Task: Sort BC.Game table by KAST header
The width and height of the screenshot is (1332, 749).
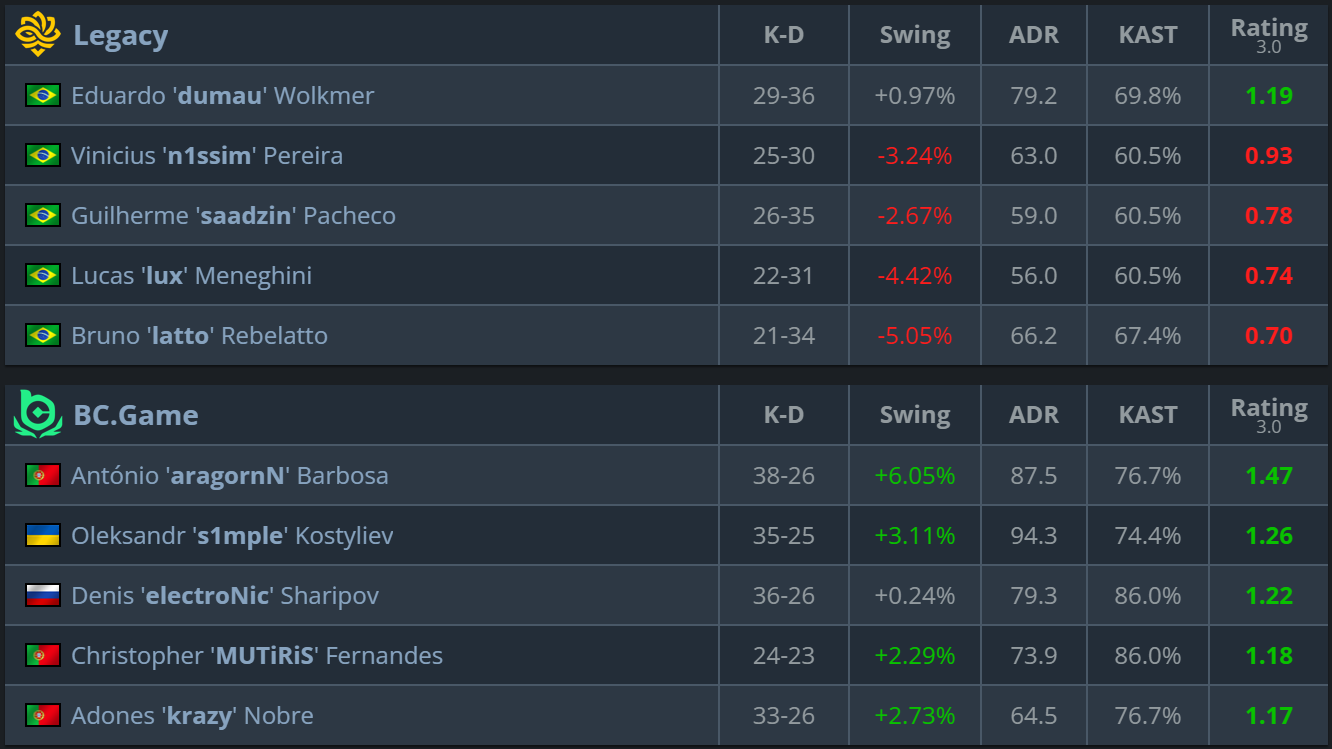Action: pyautogui.click(x=1148, y=415)
